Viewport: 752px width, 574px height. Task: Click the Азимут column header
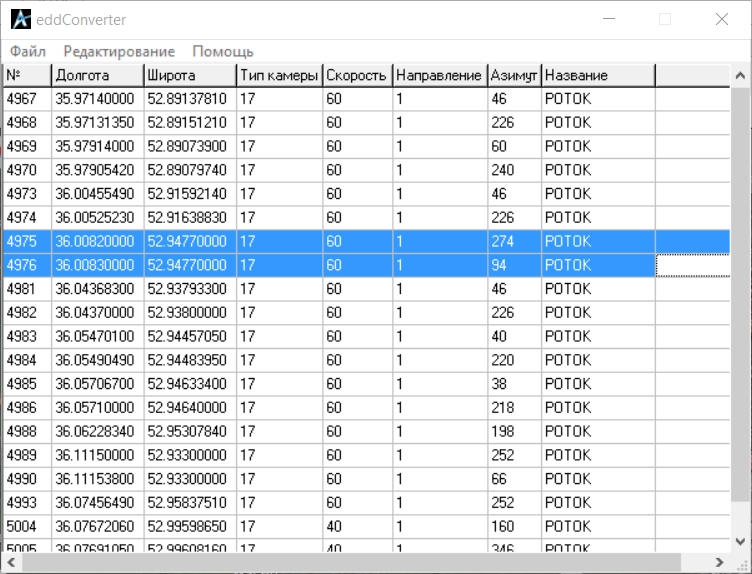point(514,75)
